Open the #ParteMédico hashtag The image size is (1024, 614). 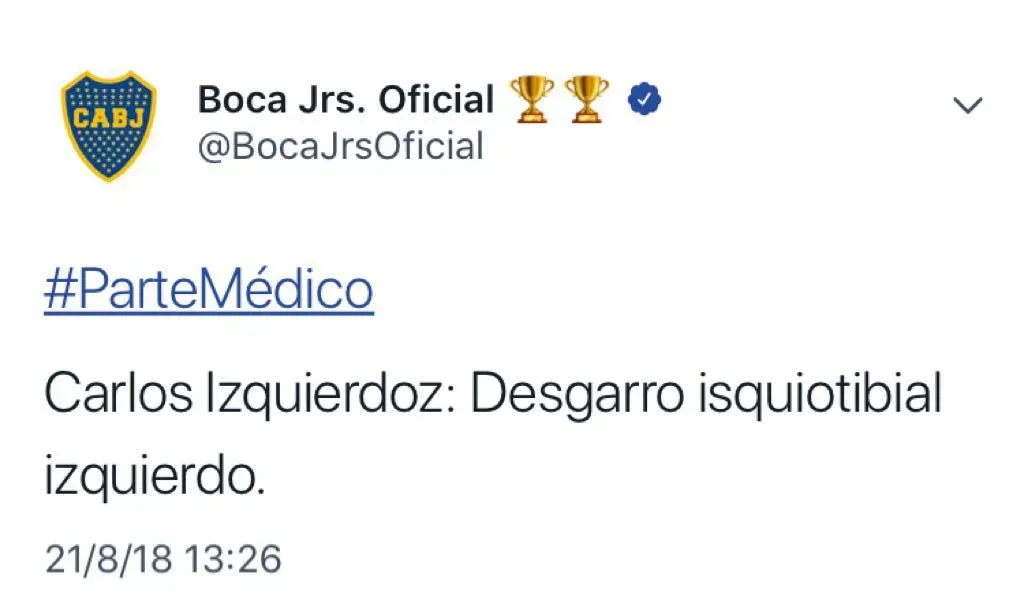208,291
